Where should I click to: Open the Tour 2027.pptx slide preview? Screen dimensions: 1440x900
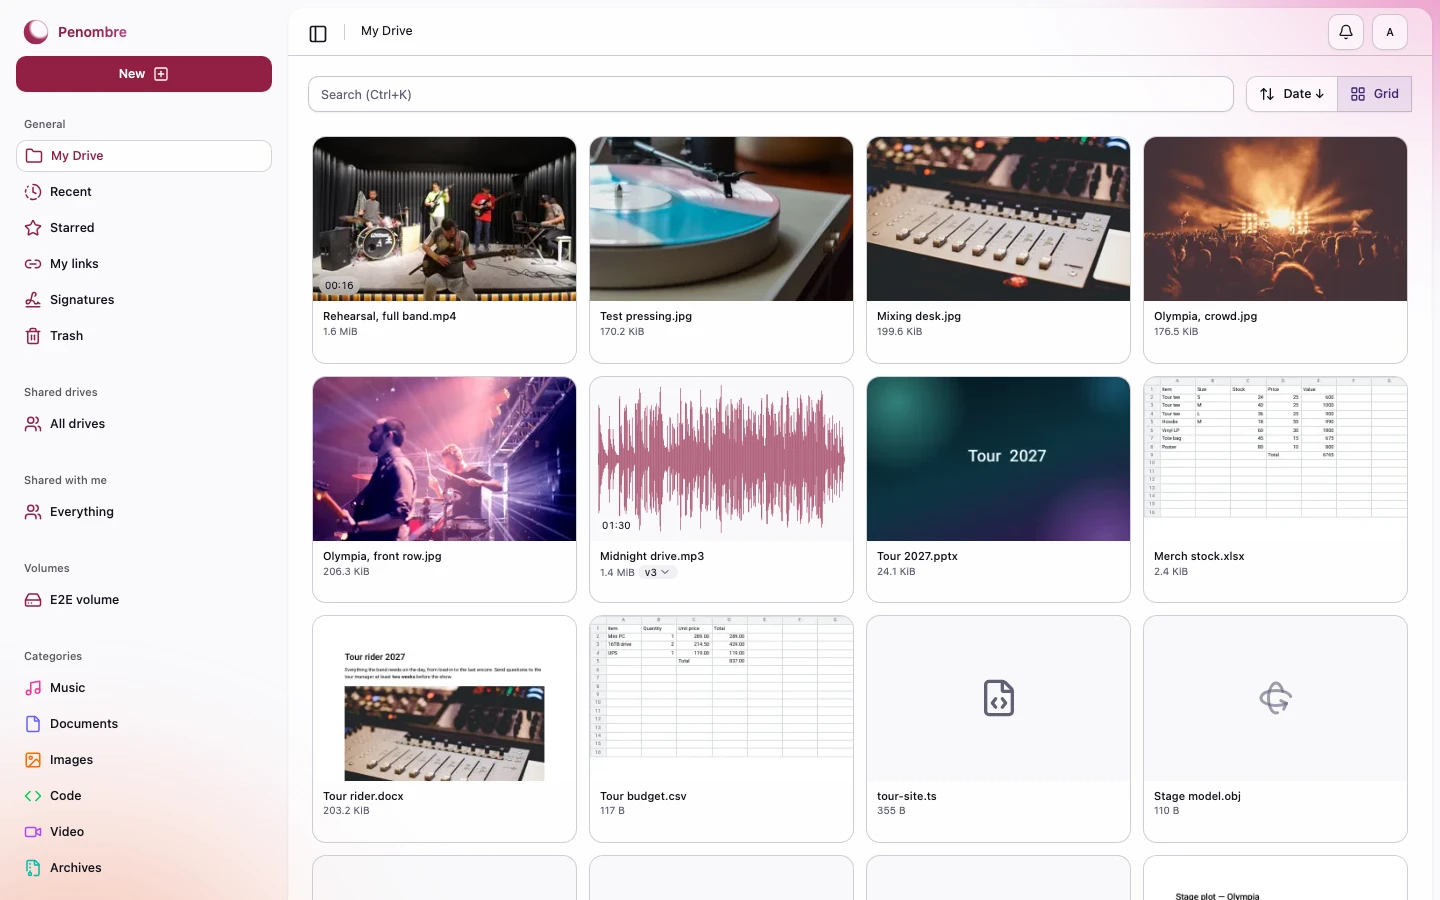point(998,459)
